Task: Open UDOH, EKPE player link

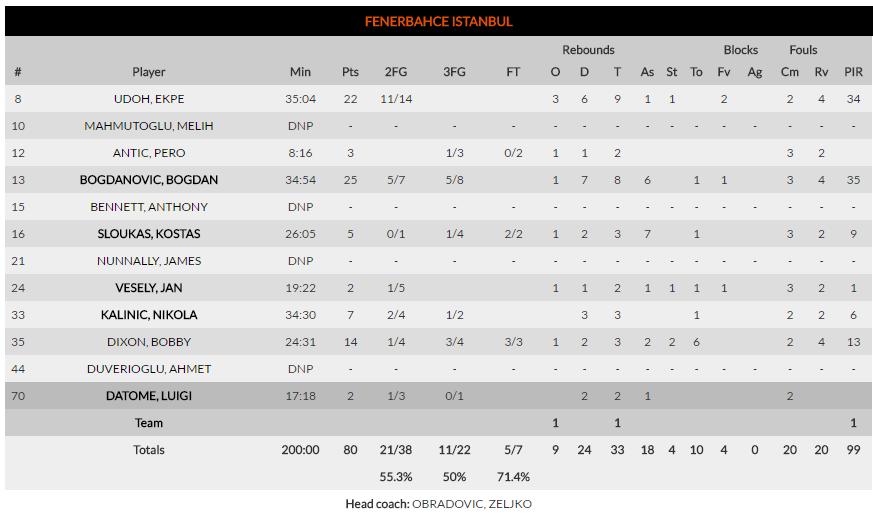Action: coord(149,99)
